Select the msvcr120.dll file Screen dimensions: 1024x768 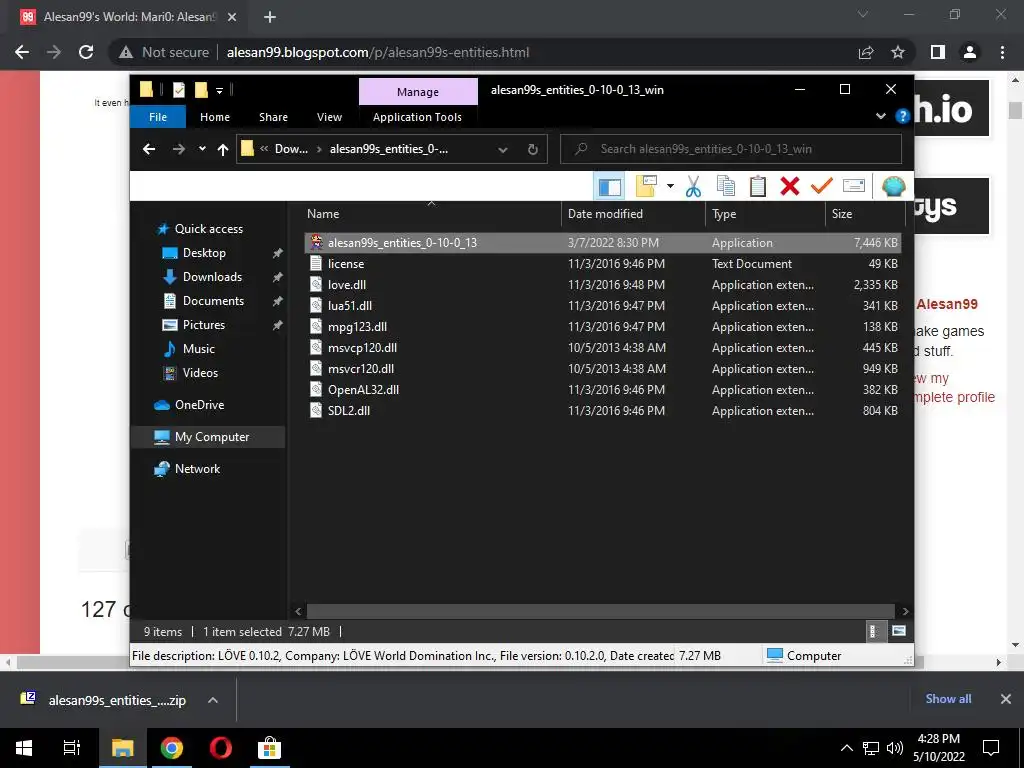click(603, 368)
